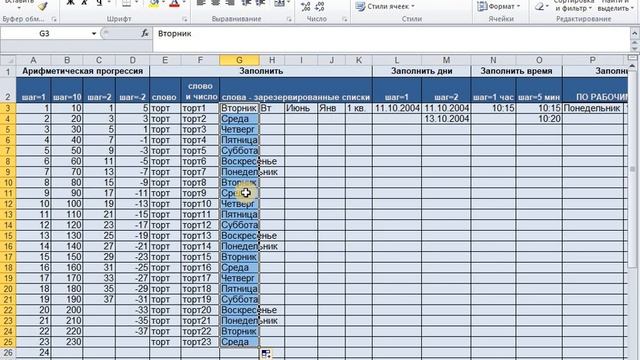Screen dimensions: 640x360
Task: Open font color dropdown arrow
Action: 184,3
